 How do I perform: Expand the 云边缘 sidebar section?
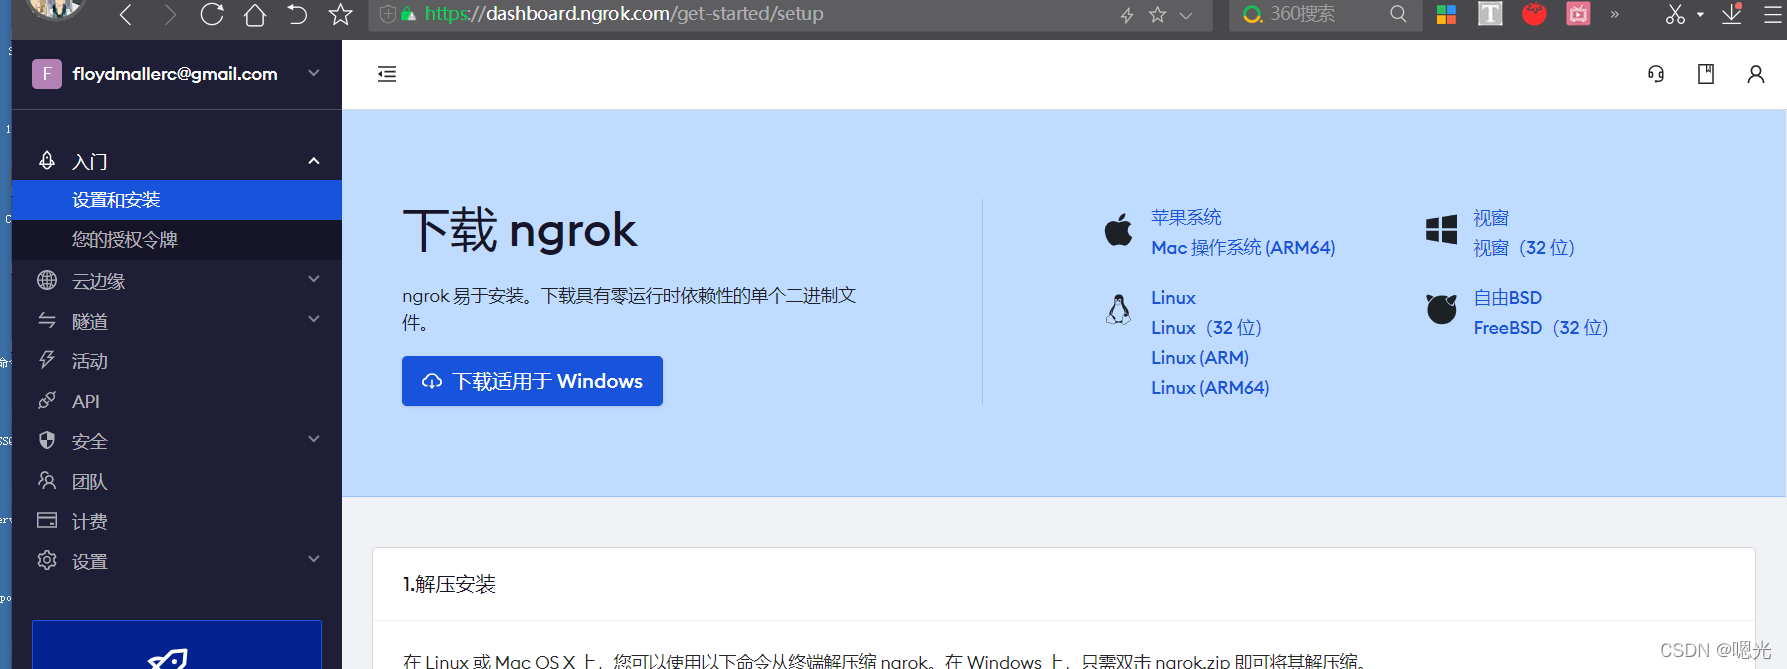(177, 281)
